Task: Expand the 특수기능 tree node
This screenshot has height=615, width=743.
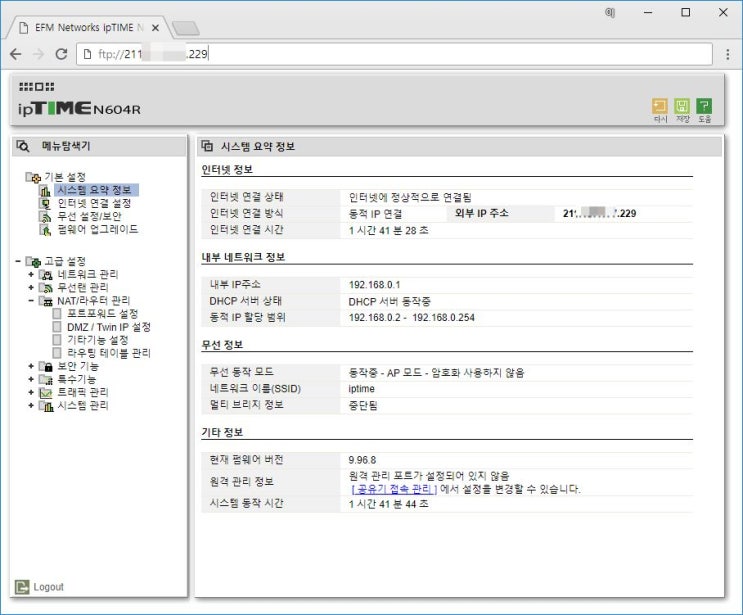Action: pyautogui.click(x=31, y=380)
